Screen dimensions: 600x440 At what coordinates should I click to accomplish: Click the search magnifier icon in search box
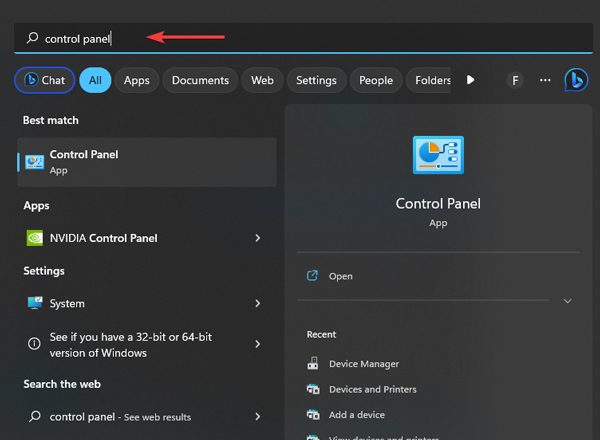pos(33,38)
